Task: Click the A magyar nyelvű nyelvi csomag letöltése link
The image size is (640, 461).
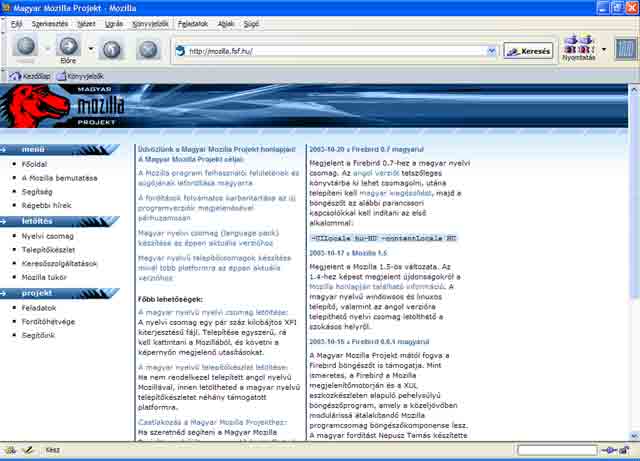Action: coord(213,312)
